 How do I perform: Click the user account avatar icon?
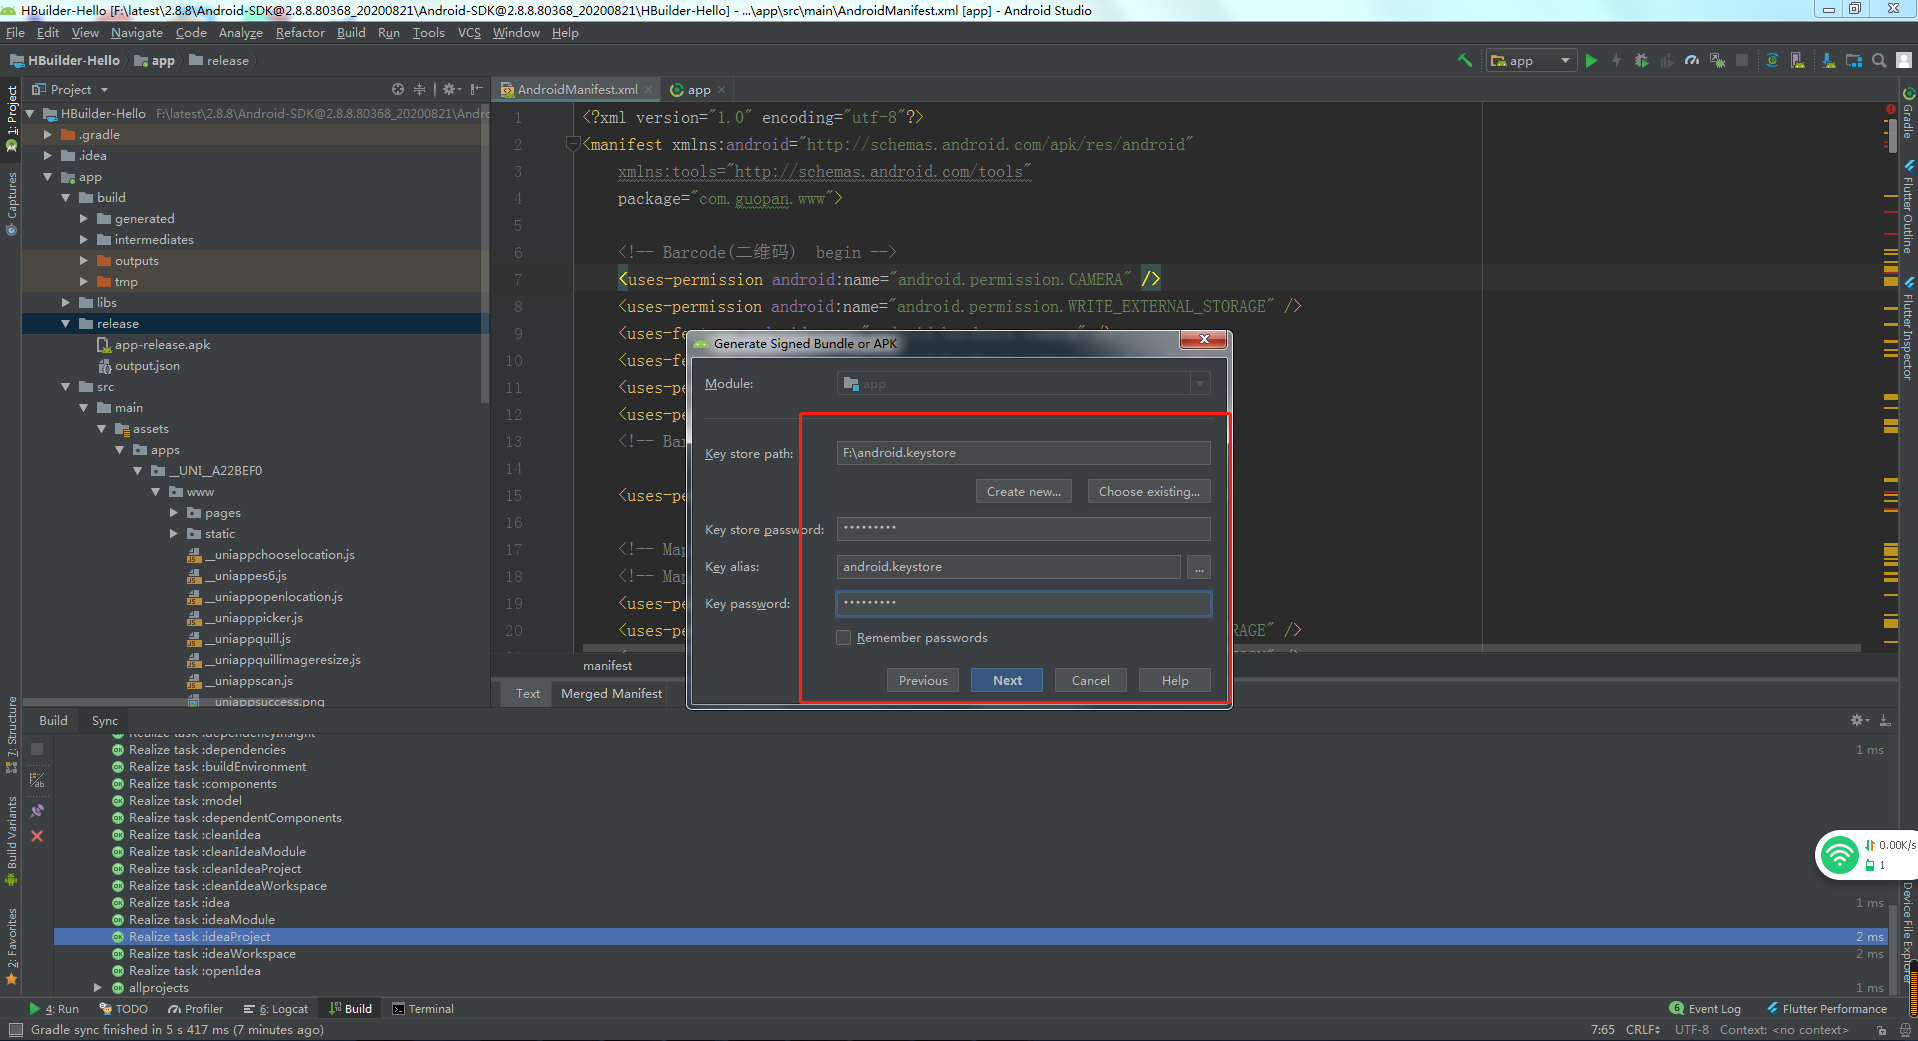(x=1904, y=60)
